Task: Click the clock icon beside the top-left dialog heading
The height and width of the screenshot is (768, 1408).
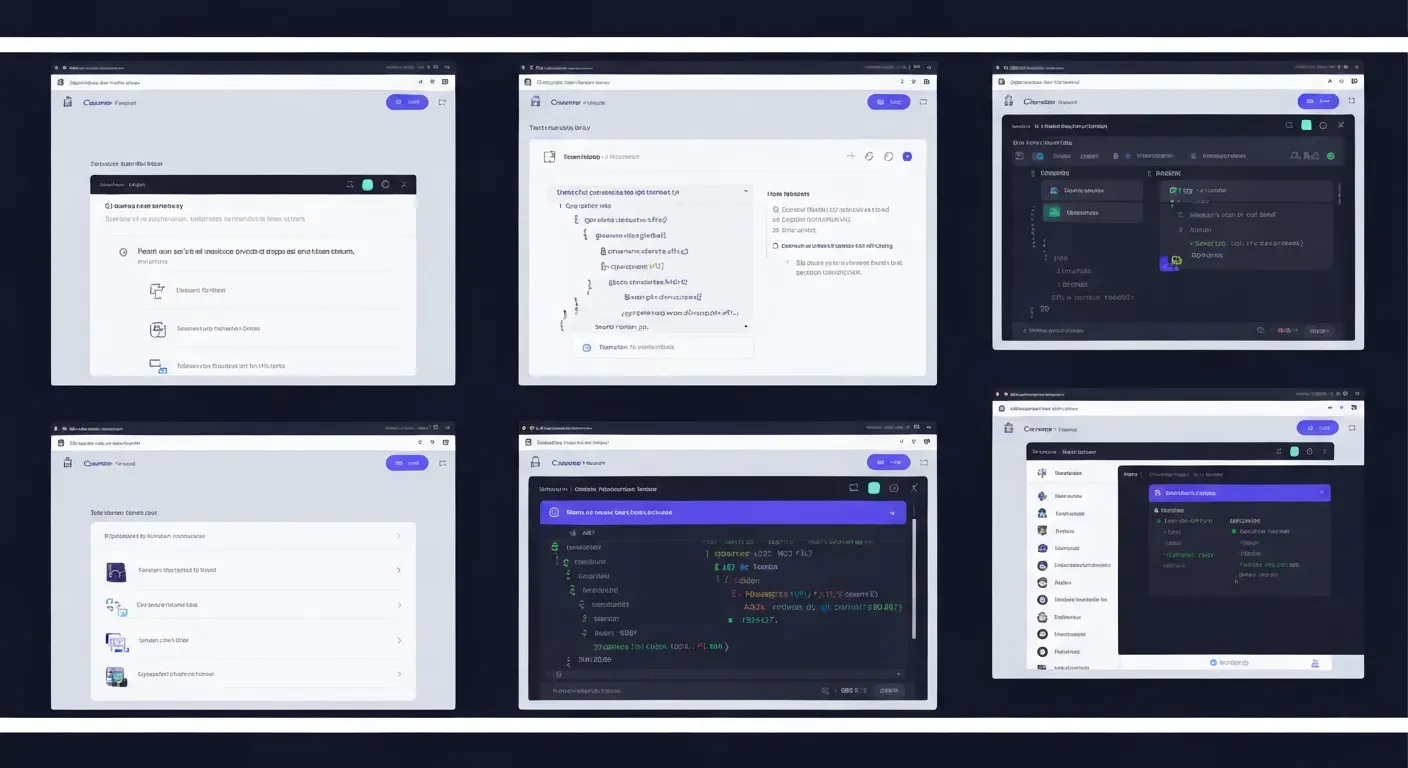Action: point(123,253)
